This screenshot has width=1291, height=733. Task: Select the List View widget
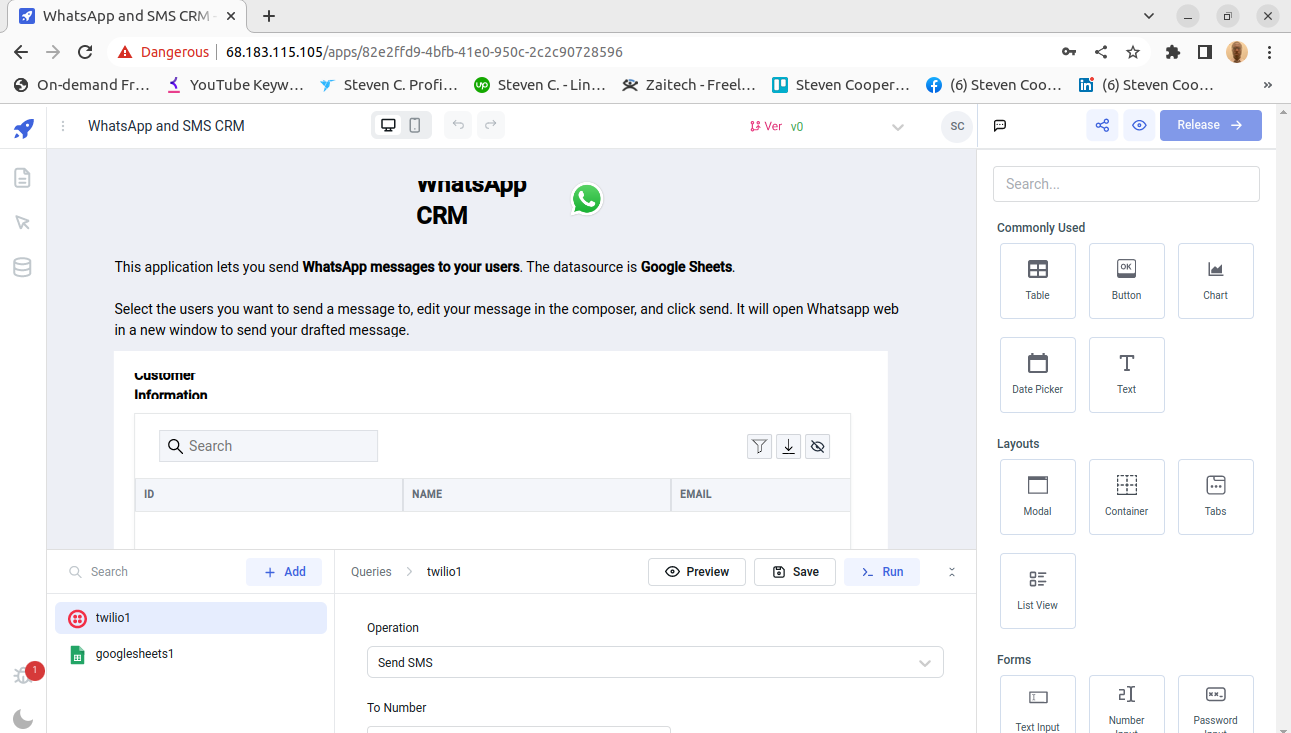point(1038,591)
